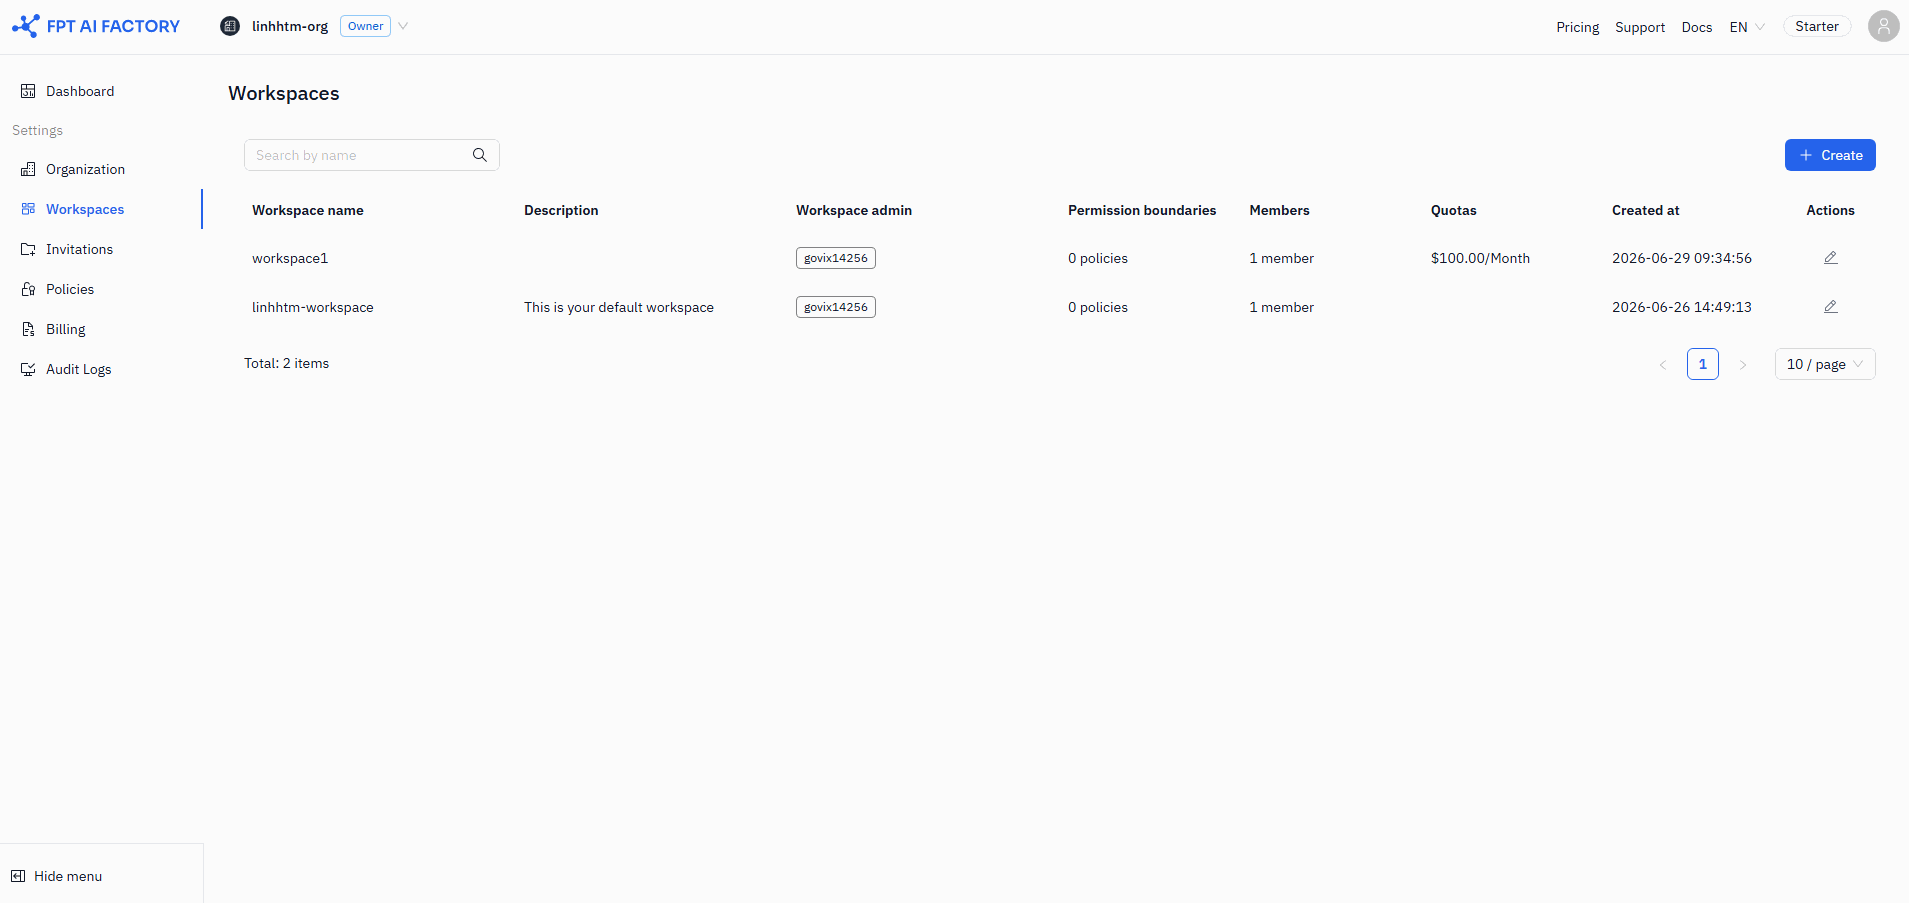The image size is (1909, 903).
Task: Click the Created at column header
Action: (1646, 210)
